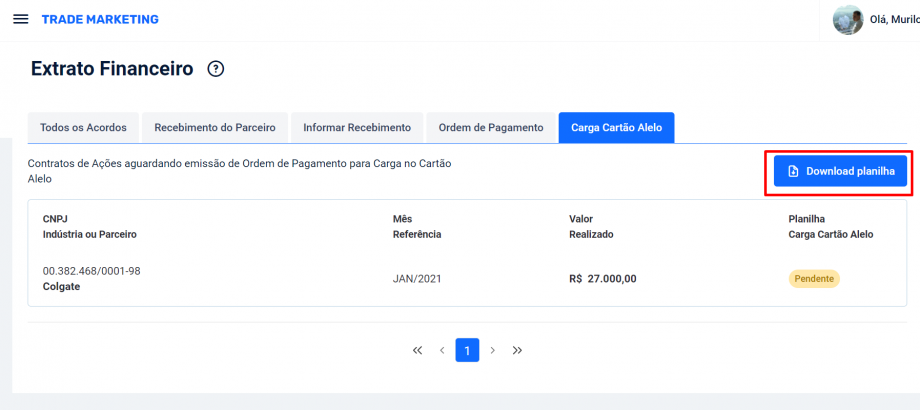The image size is (920, 410).
Task: Go to next page using right chevron
Action: click(x=492, y=350)
